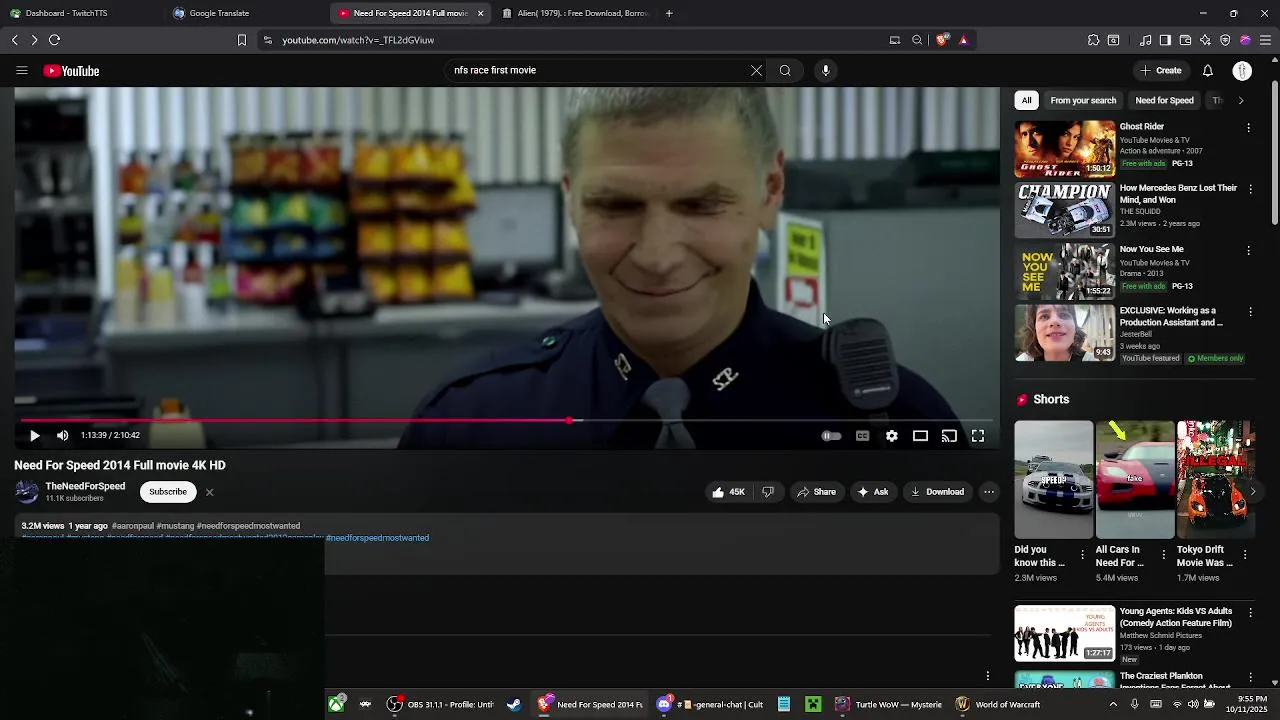Search with voice microphone

pyautogui.click(x=825, y=71)
